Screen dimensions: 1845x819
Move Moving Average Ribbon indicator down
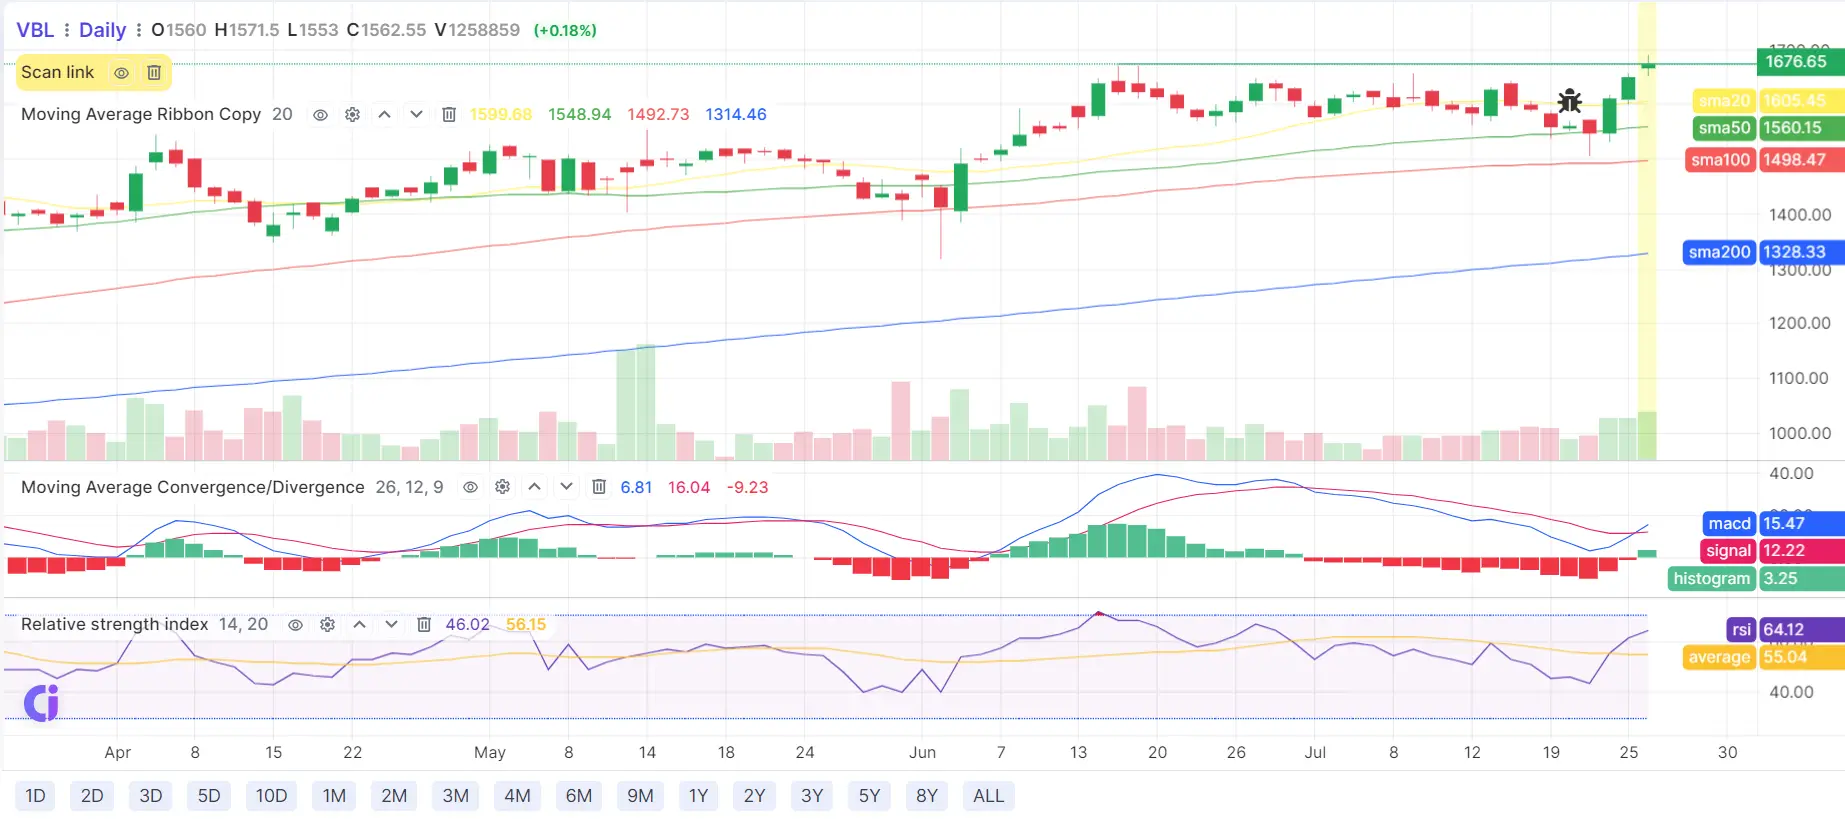point(416,115)
